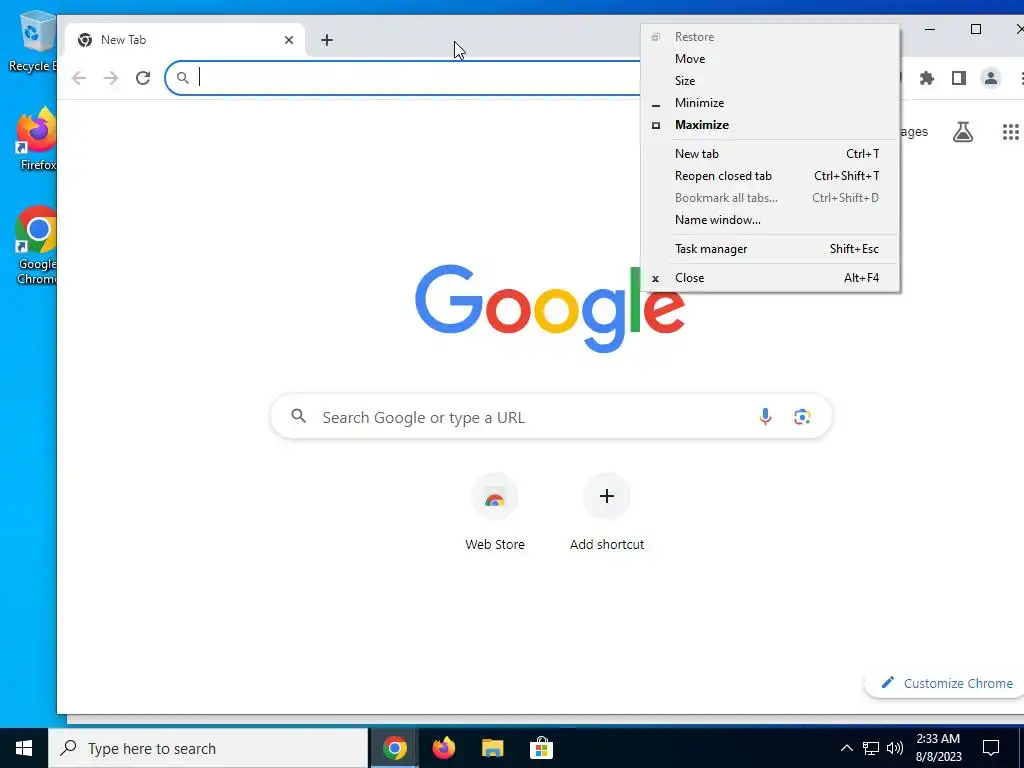Choose Maximize in the context menu
The width and height of the screenshot is (1024, 768).
(769, 125)
